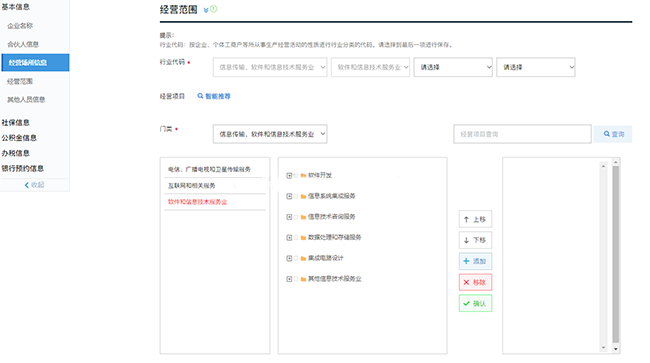Select 互联网和相关服务 in left list
Image resolution: width=650 pixels, height=363 pixels.
(215, 186)
